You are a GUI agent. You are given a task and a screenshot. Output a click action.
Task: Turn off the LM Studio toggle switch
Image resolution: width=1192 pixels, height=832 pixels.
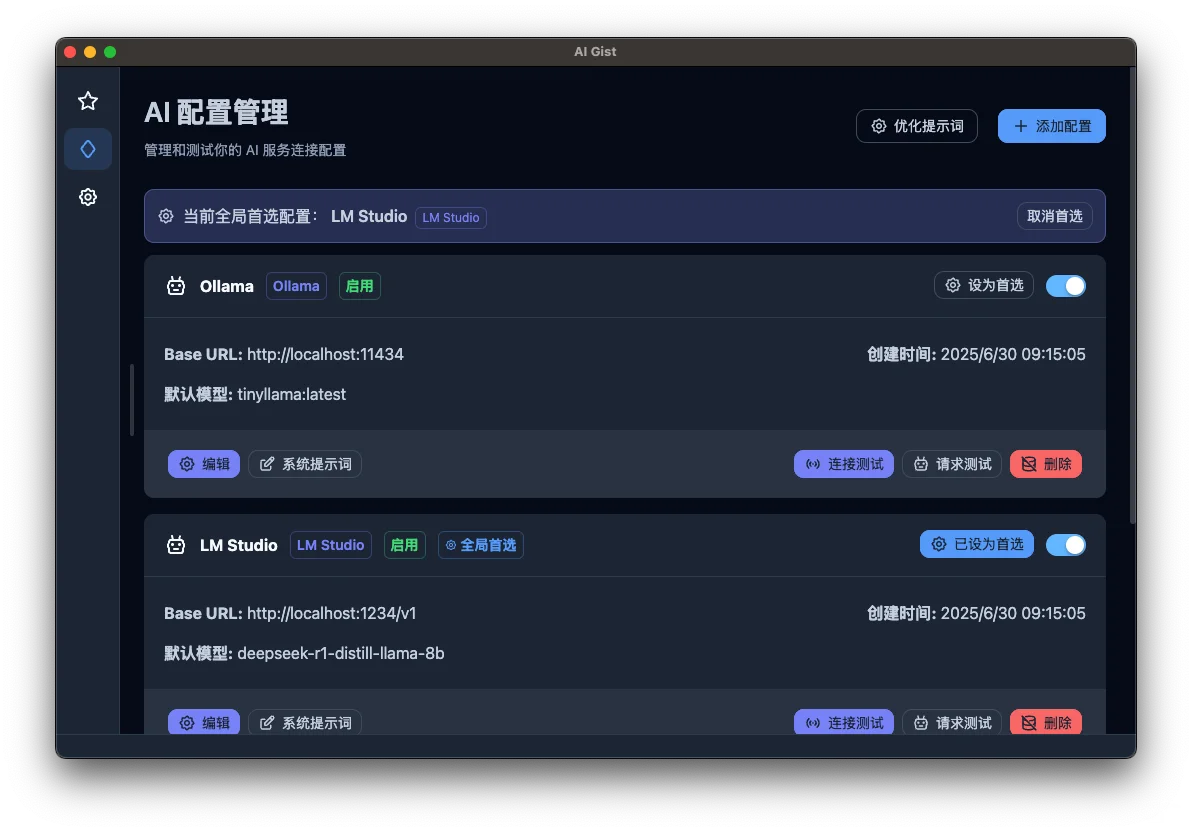[1066, 544]
